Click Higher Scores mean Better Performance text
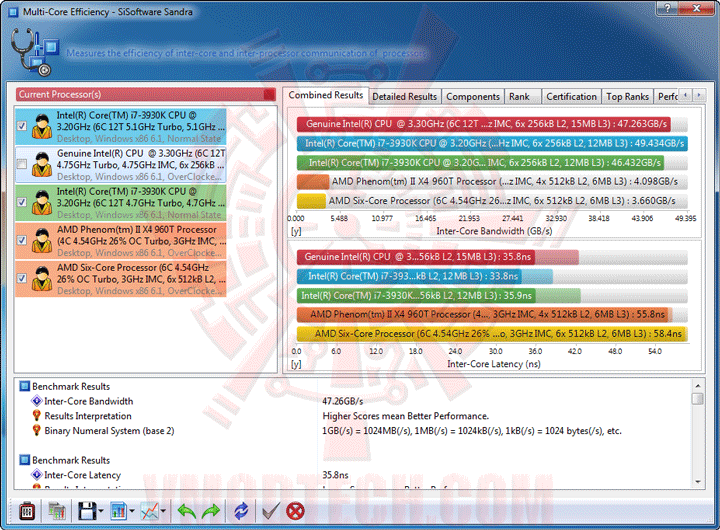 [405, 416]
